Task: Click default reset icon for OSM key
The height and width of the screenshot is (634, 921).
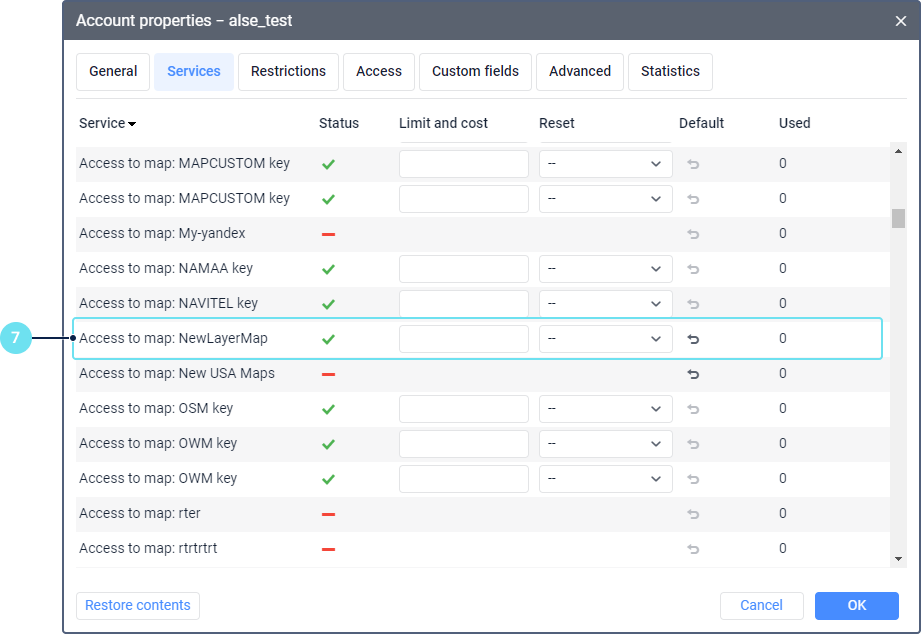Action: coord(693,409)
